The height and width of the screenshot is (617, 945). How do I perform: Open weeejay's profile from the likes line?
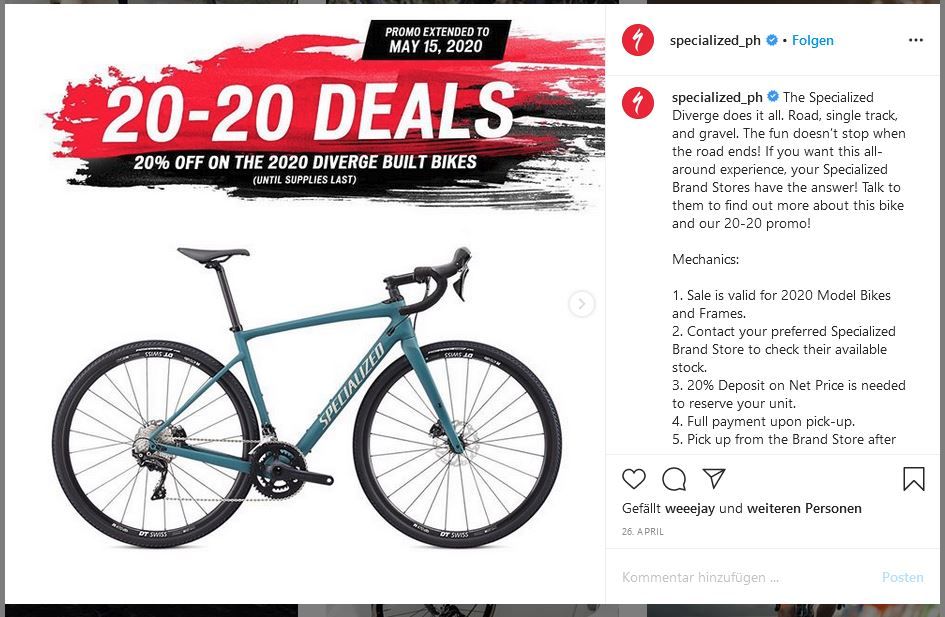690,509
